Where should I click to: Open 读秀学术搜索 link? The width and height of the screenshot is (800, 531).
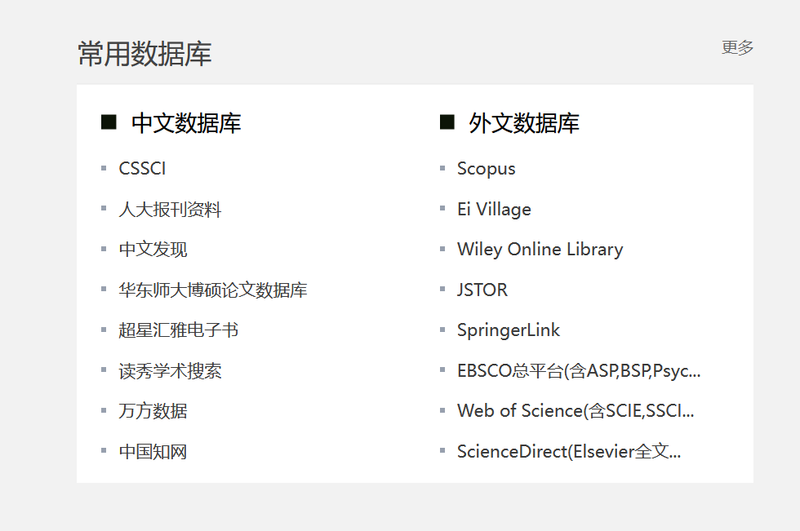170,371
